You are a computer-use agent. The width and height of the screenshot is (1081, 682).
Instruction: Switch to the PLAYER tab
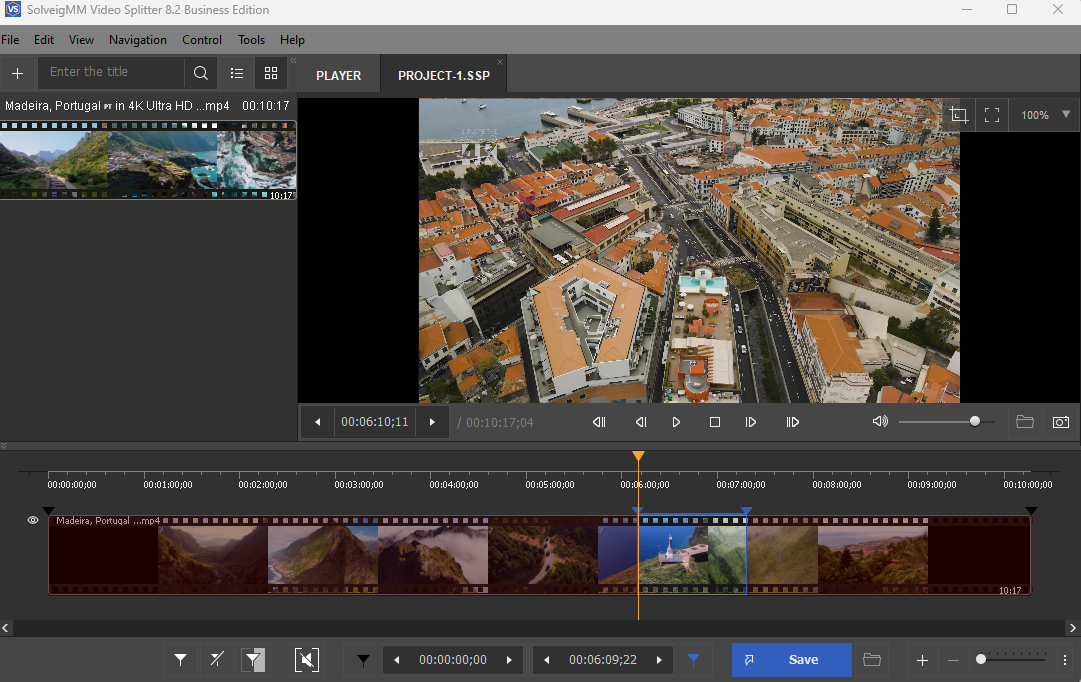[x=338, y=75]
